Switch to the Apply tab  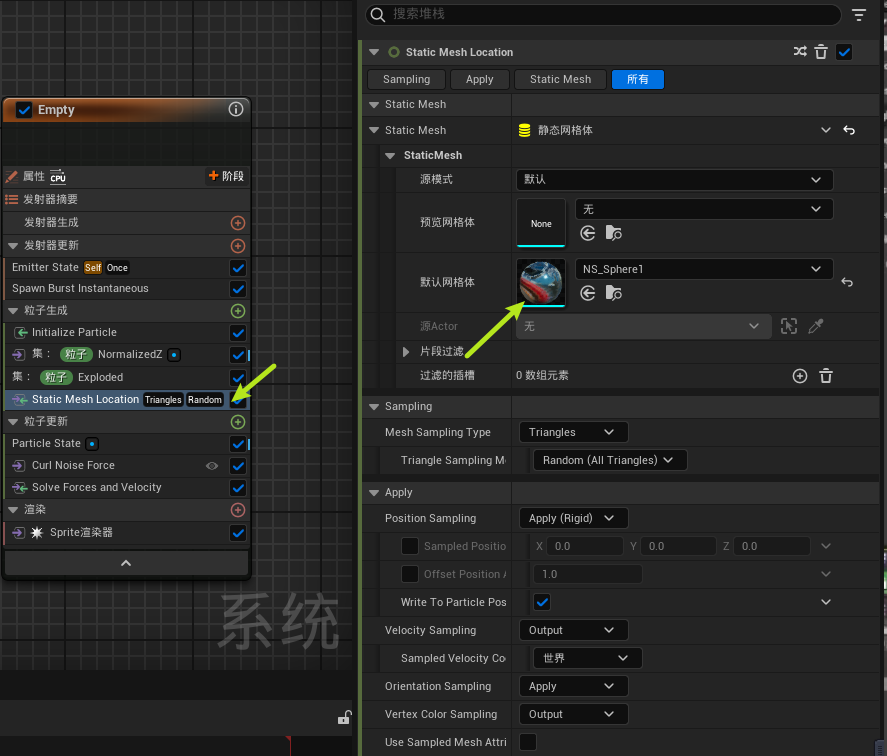(x=479, y=79)
